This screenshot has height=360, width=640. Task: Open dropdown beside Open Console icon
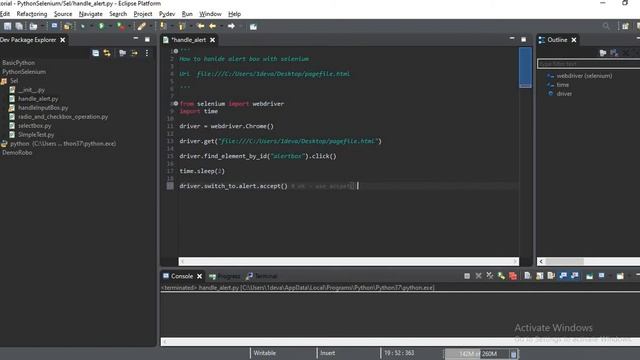628,276
